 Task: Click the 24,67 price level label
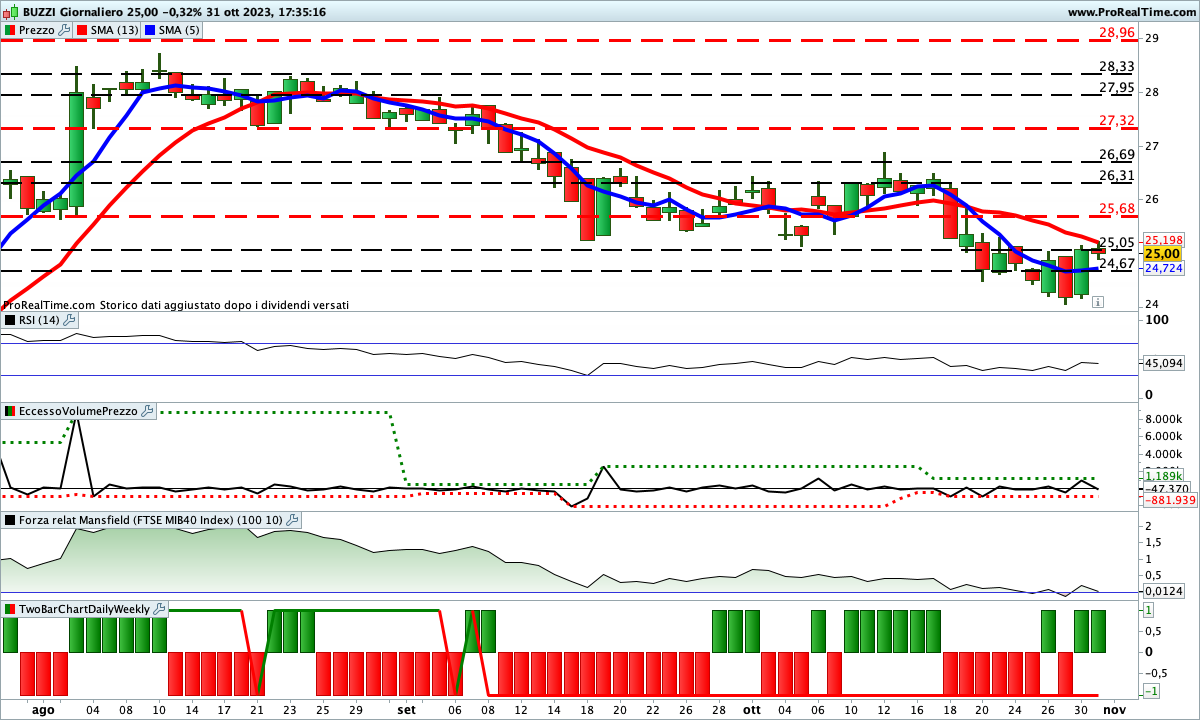point(1116,264)
